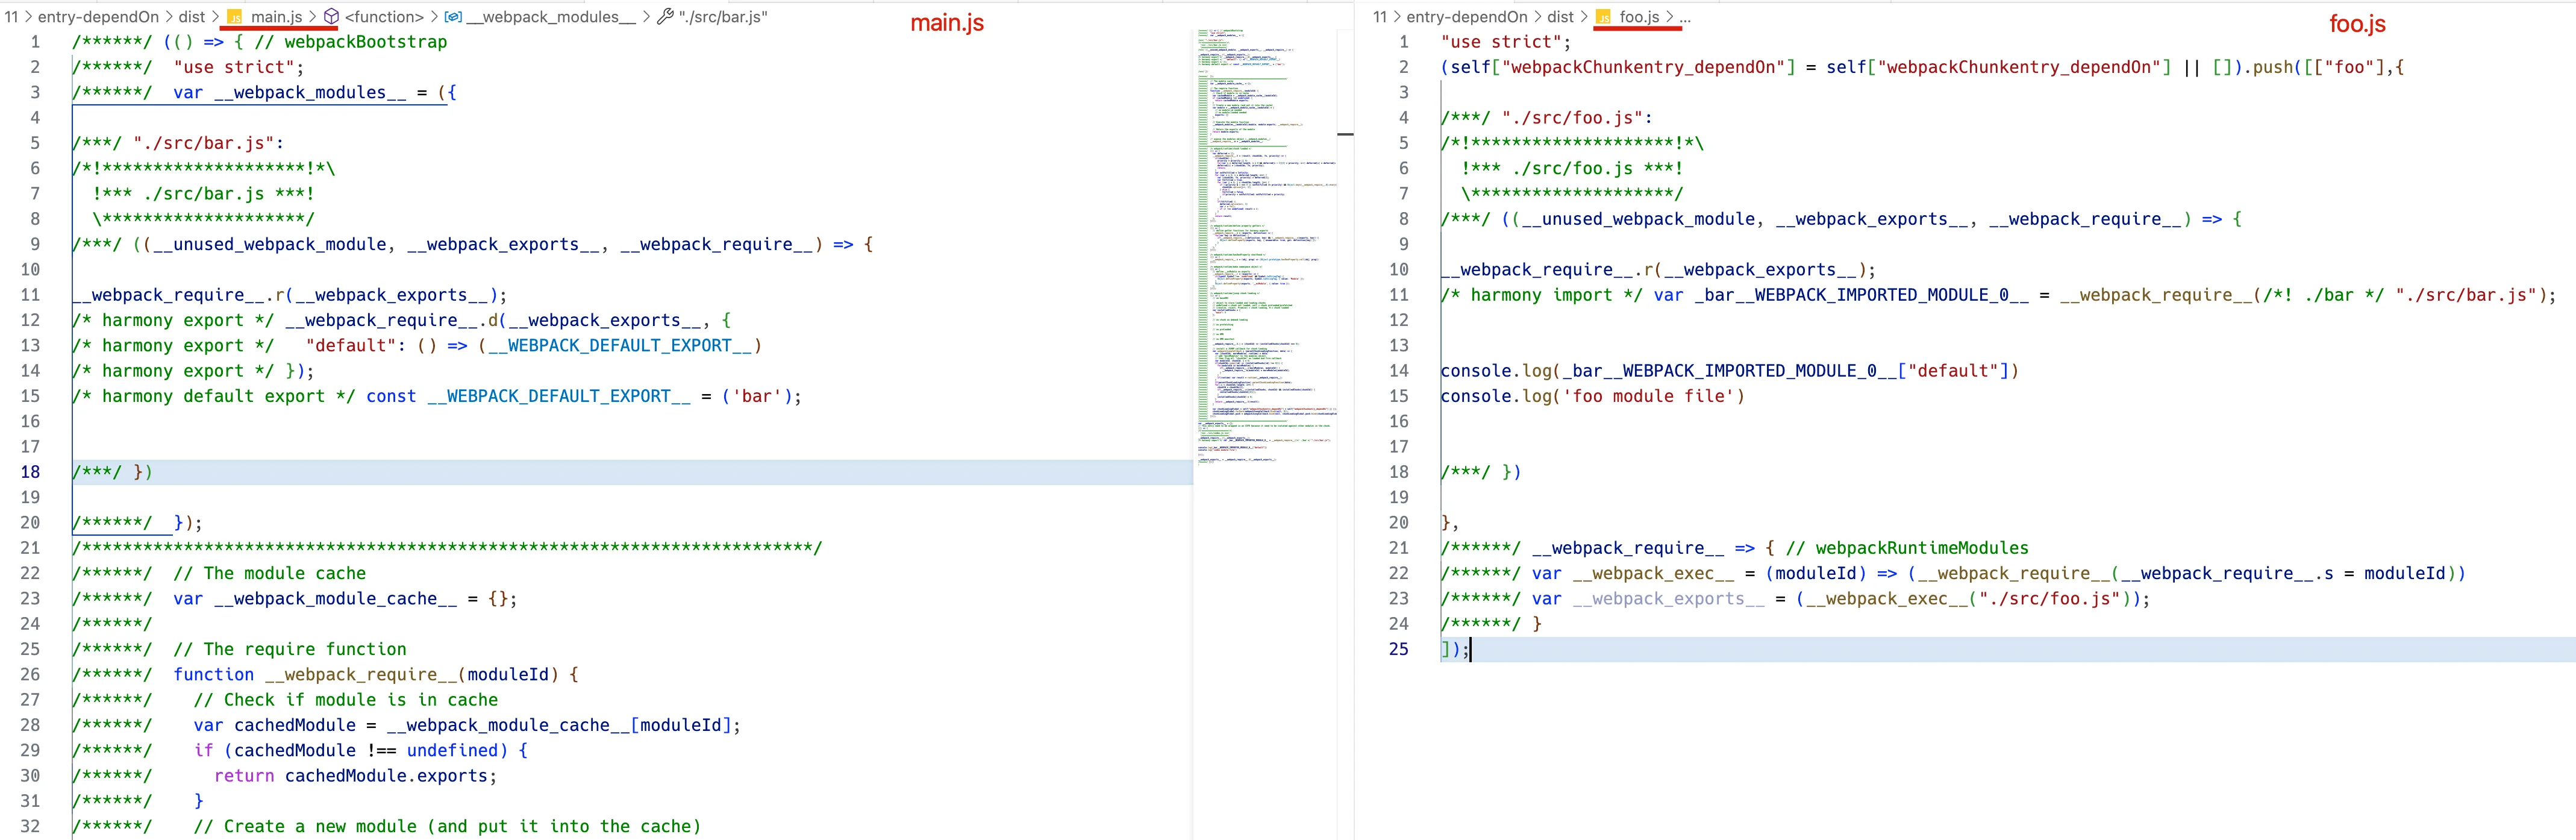
Task: Click line number 18 in main.js gutter
Action: 31,472
